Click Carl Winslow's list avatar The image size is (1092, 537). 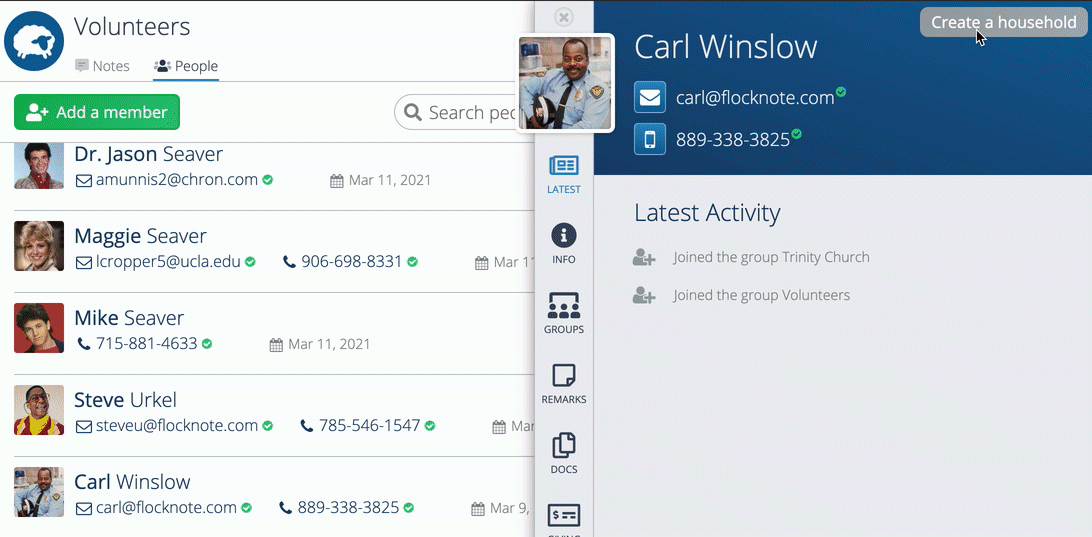[39, 492]
